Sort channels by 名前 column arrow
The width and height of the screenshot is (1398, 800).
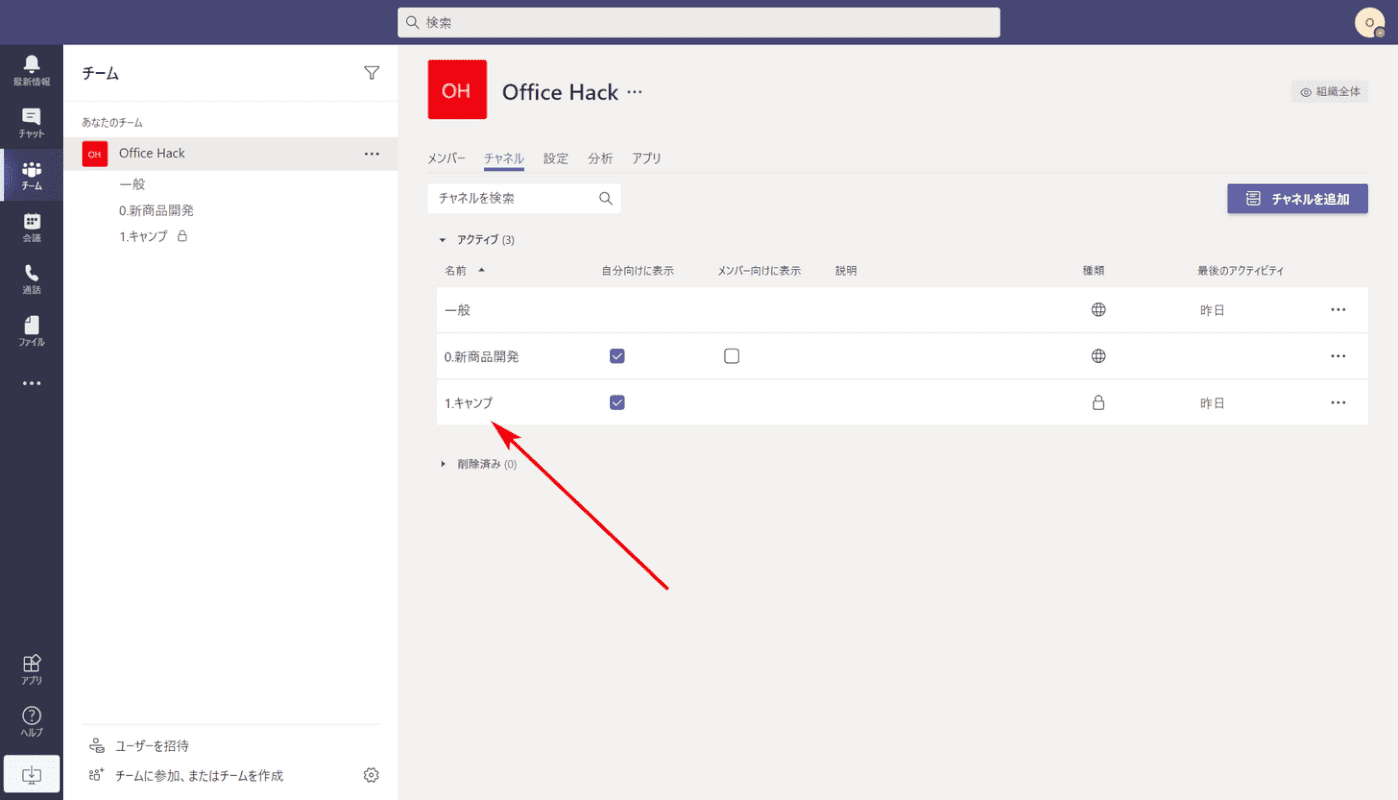(x=481, y=270)
